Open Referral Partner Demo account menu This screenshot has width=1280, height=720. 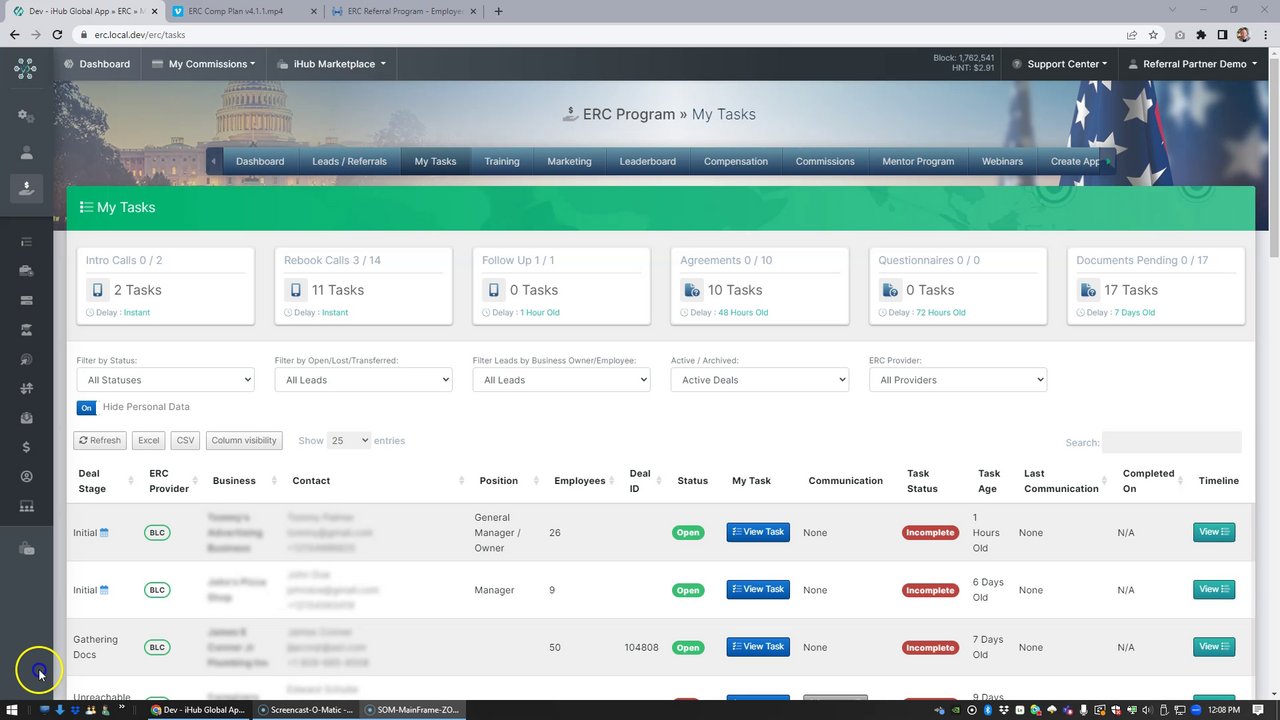pos(1194,64)
